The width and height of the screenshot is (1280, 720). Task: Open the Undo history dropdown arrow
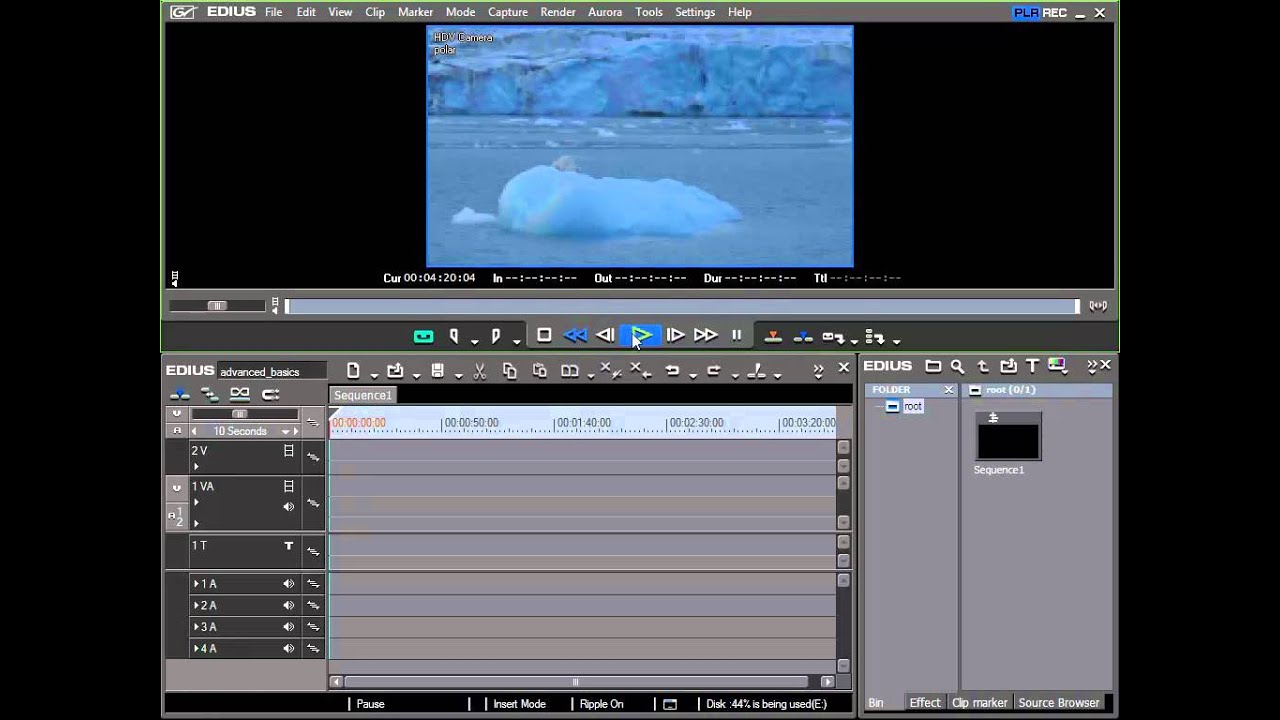pos(692,376)
